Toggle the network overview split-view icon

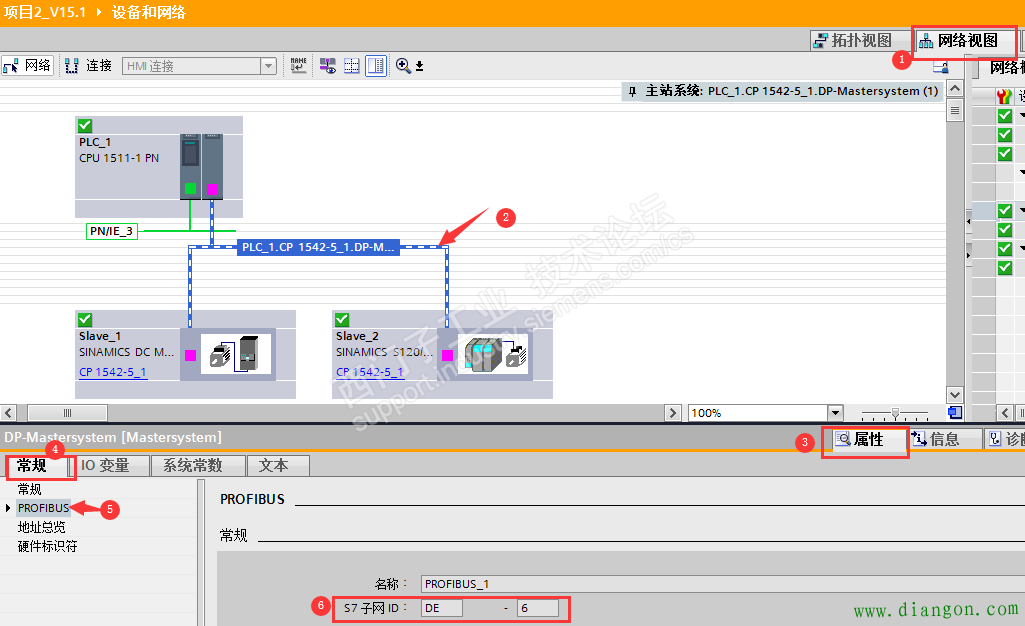tap(375, 65)
